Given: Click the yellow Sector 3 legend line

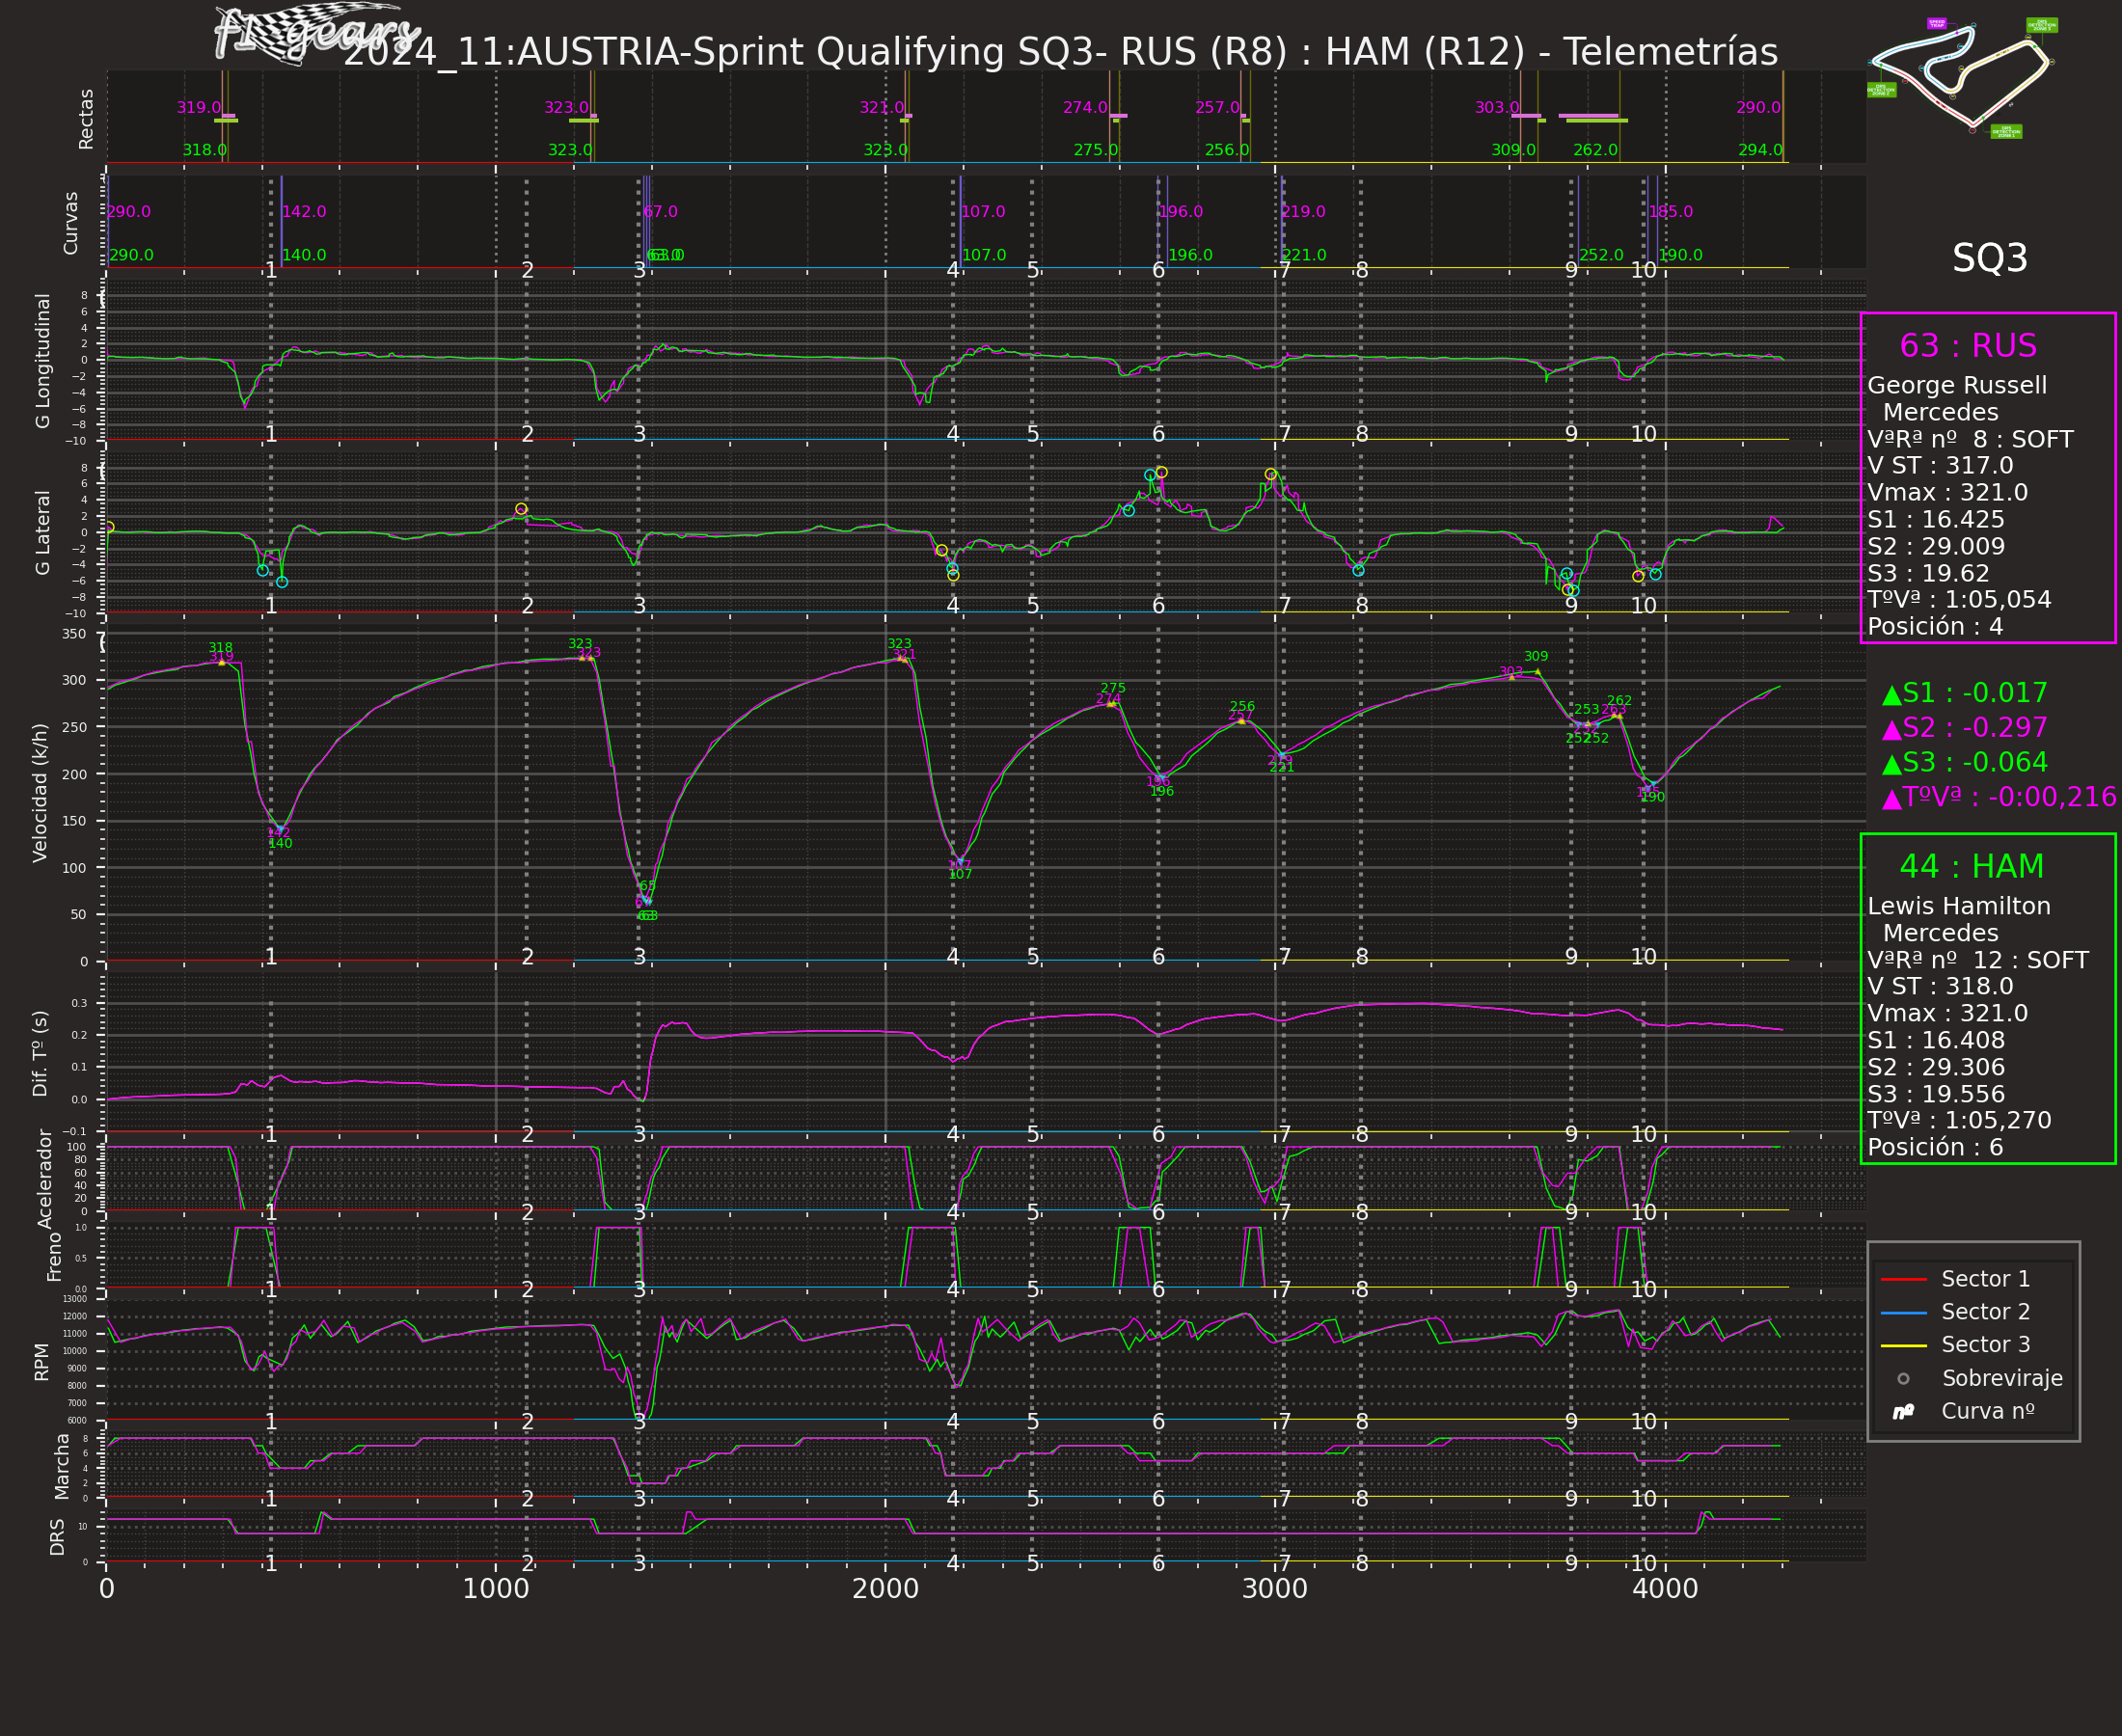Looking at the screenshot, I should pos(1903,1345).
